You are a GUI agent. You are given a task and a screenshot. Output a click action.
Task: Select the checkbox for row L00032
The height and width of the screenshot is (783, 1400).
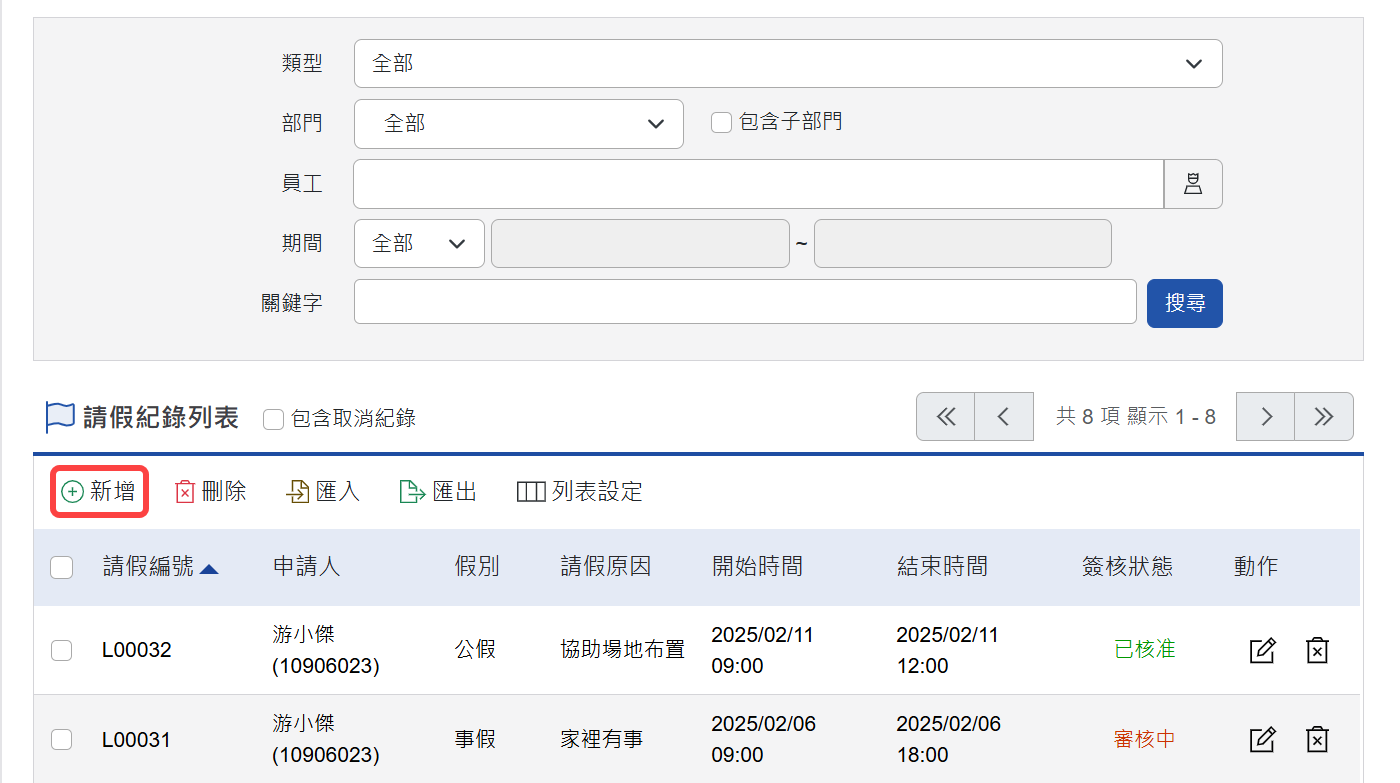click(62, 650)
